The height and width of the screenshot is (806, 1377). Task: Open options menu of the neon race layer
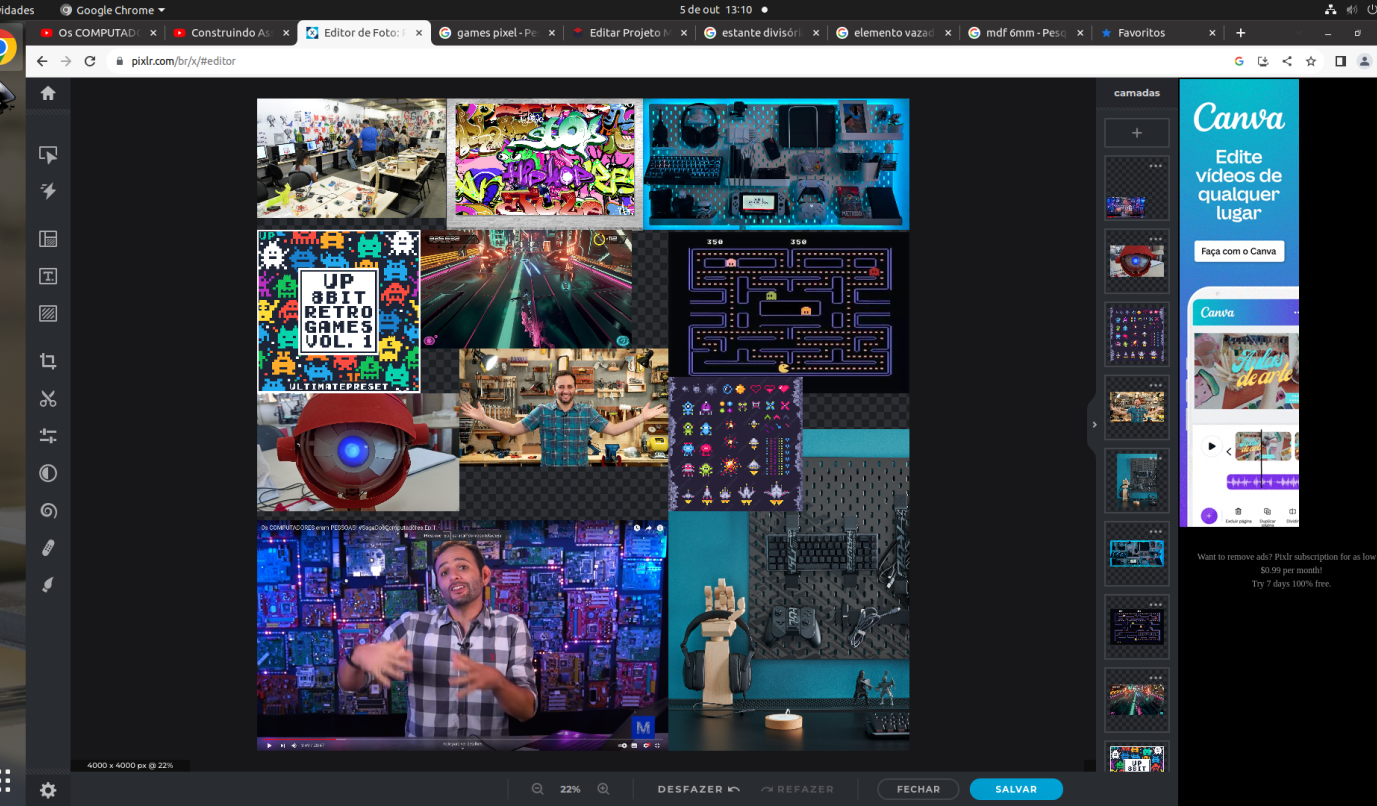pyautogui.click(x=1155, y=677)
